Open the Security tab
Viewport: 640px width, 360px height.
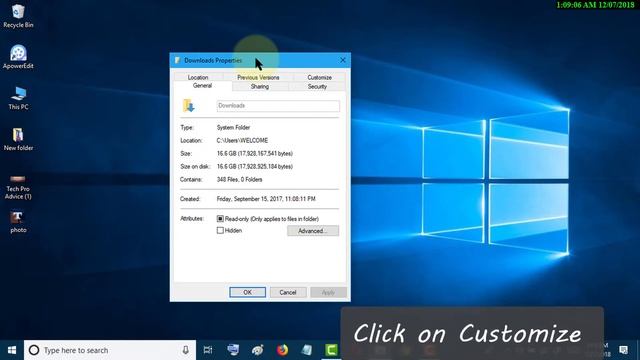tap(317, 87)
